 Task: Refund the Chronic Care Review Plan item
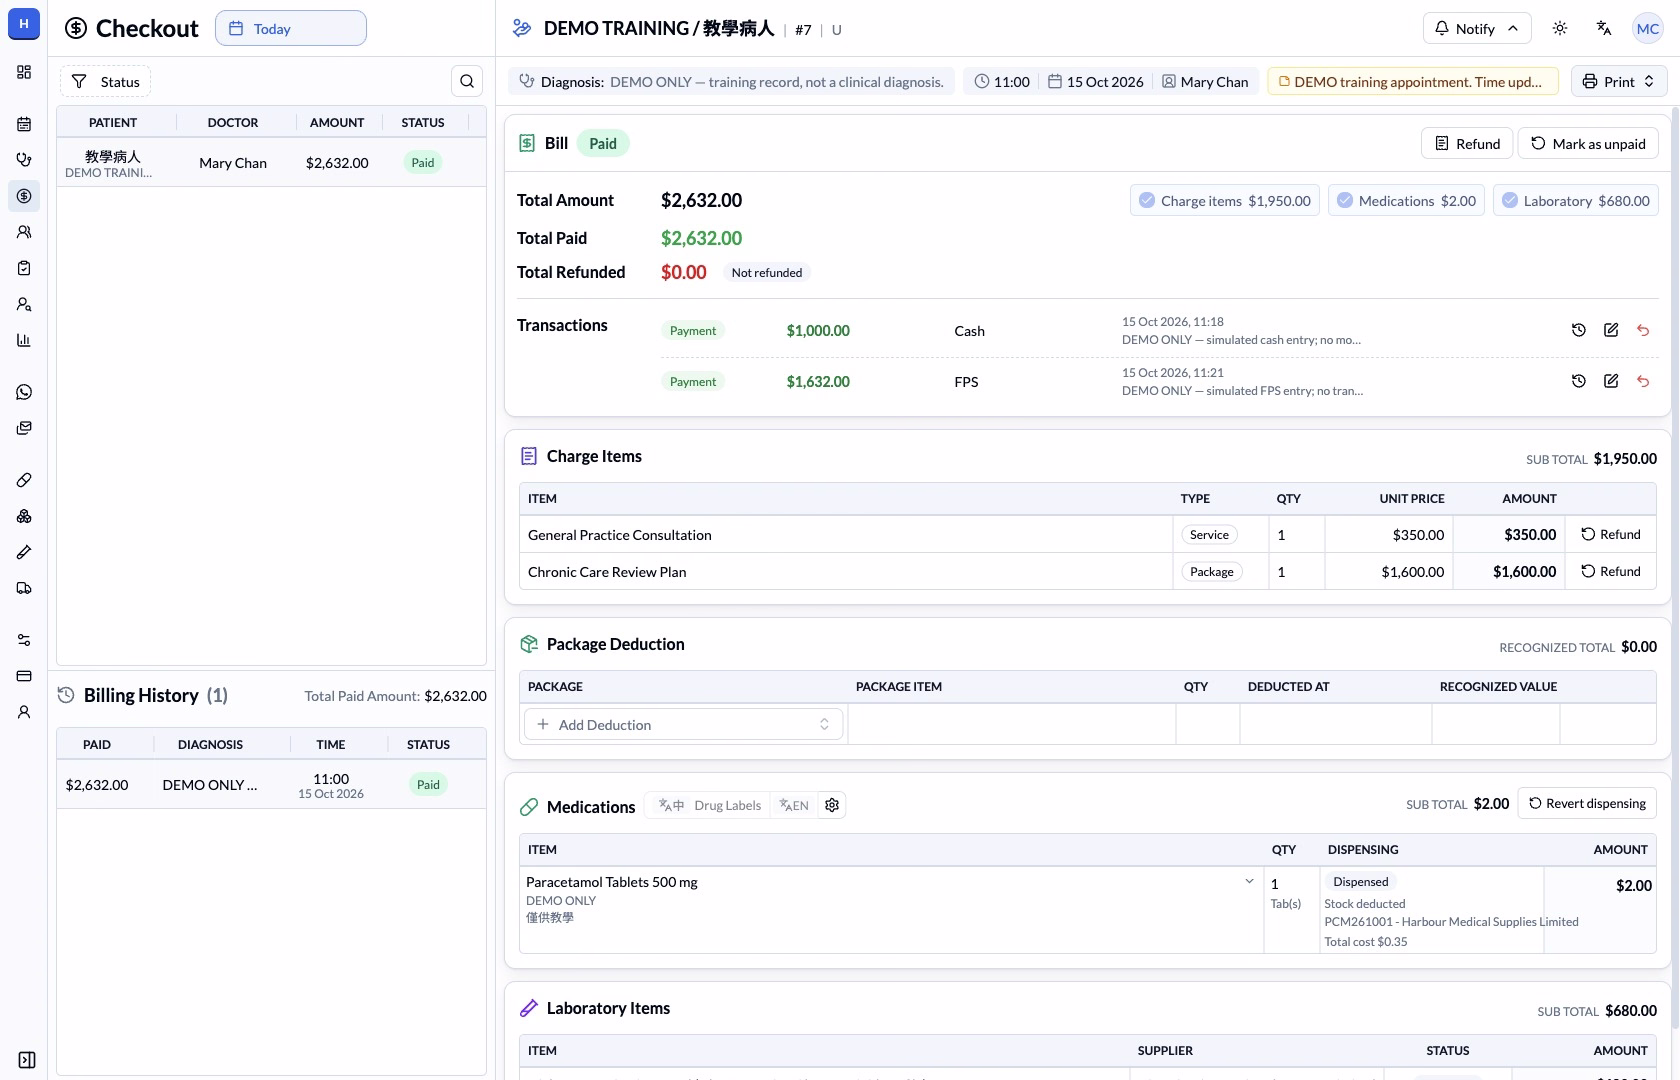pyautogui.click(x=1610, y=571)
